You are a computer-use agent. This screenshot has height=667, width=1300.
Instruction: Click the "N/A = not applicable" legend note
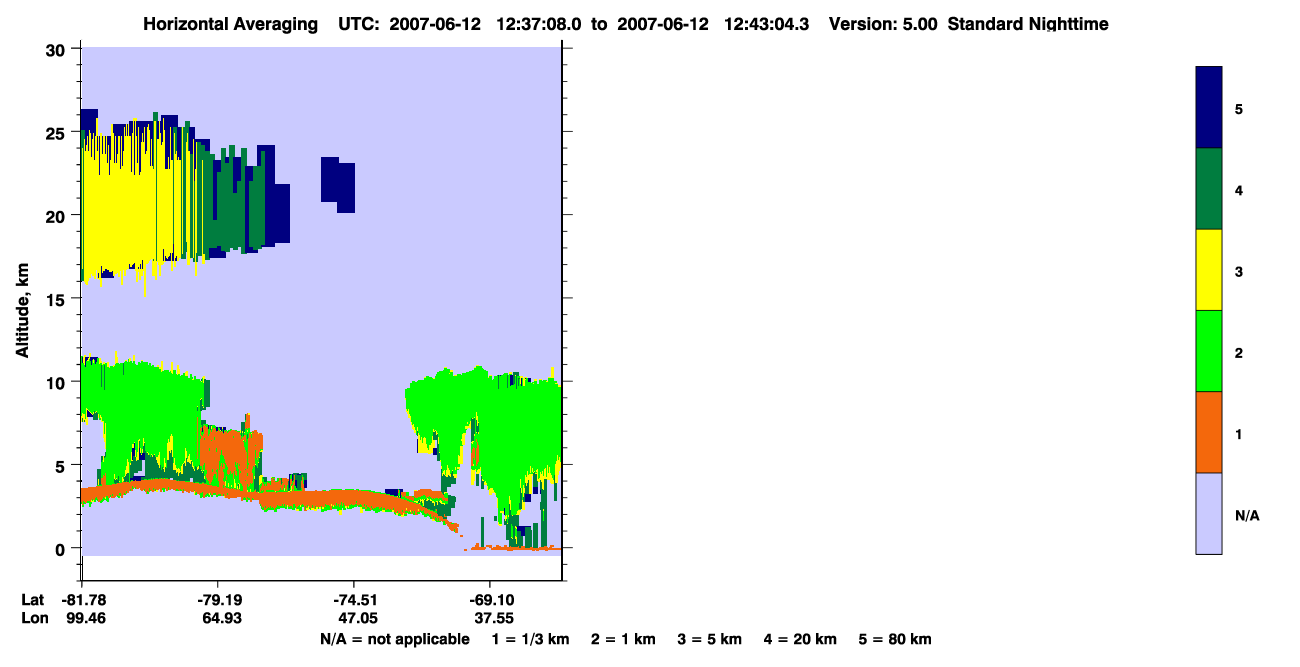pos(394,639)
